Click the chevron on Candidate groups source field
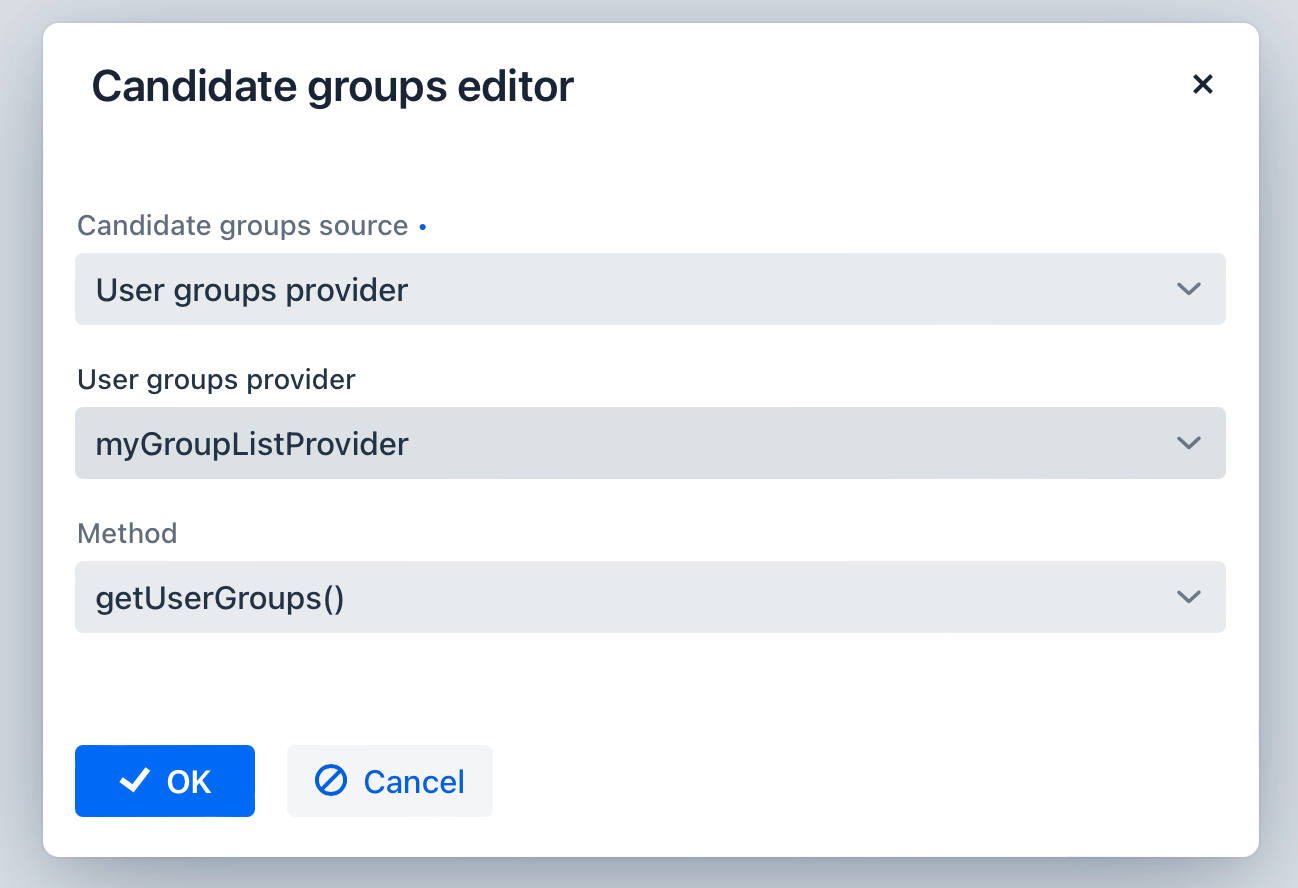 coord(1189,289)
